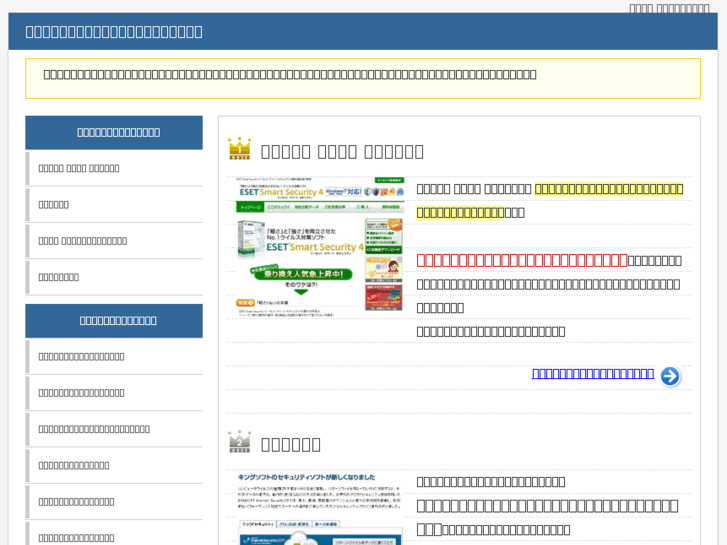Click the small text above the blue banner
The height and width of the screenshot is (545, 727).
(x=669, y=8)
